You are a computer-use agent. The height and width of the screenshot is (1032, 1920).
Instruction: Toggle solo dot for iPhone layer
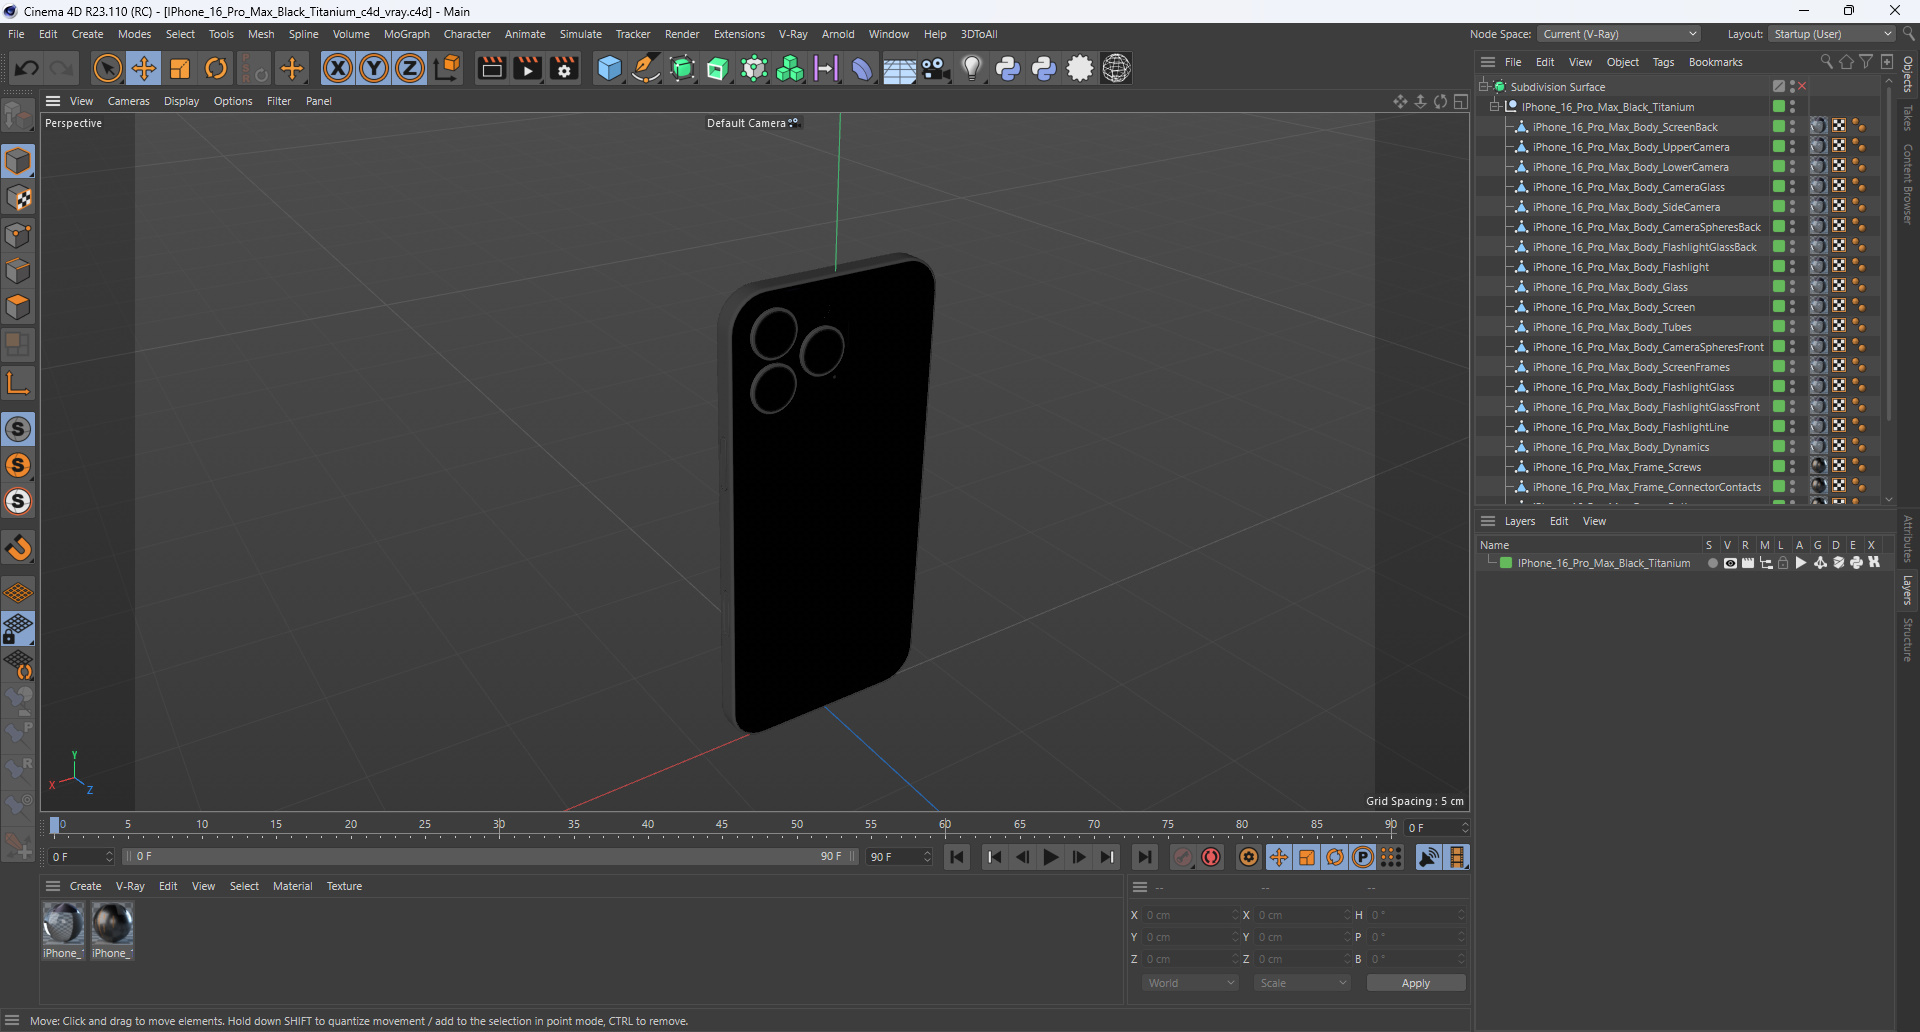[x=1712, y=564]
